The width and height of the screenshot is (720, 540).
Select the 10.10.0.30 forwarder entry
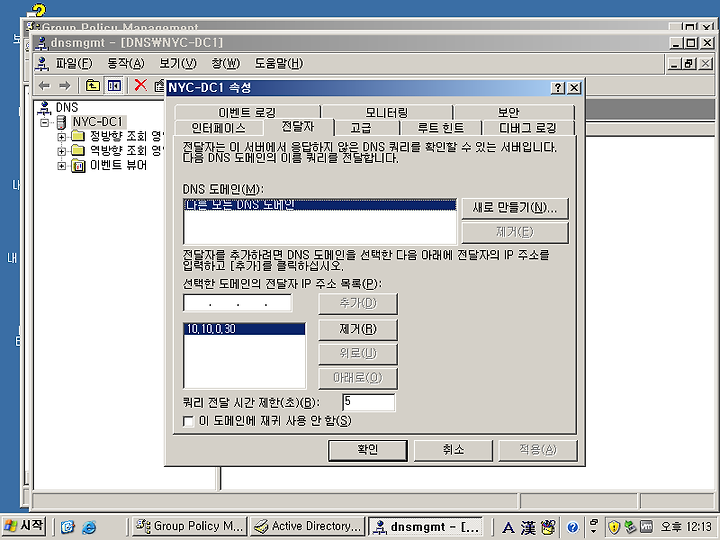click(x=244, y=329)
